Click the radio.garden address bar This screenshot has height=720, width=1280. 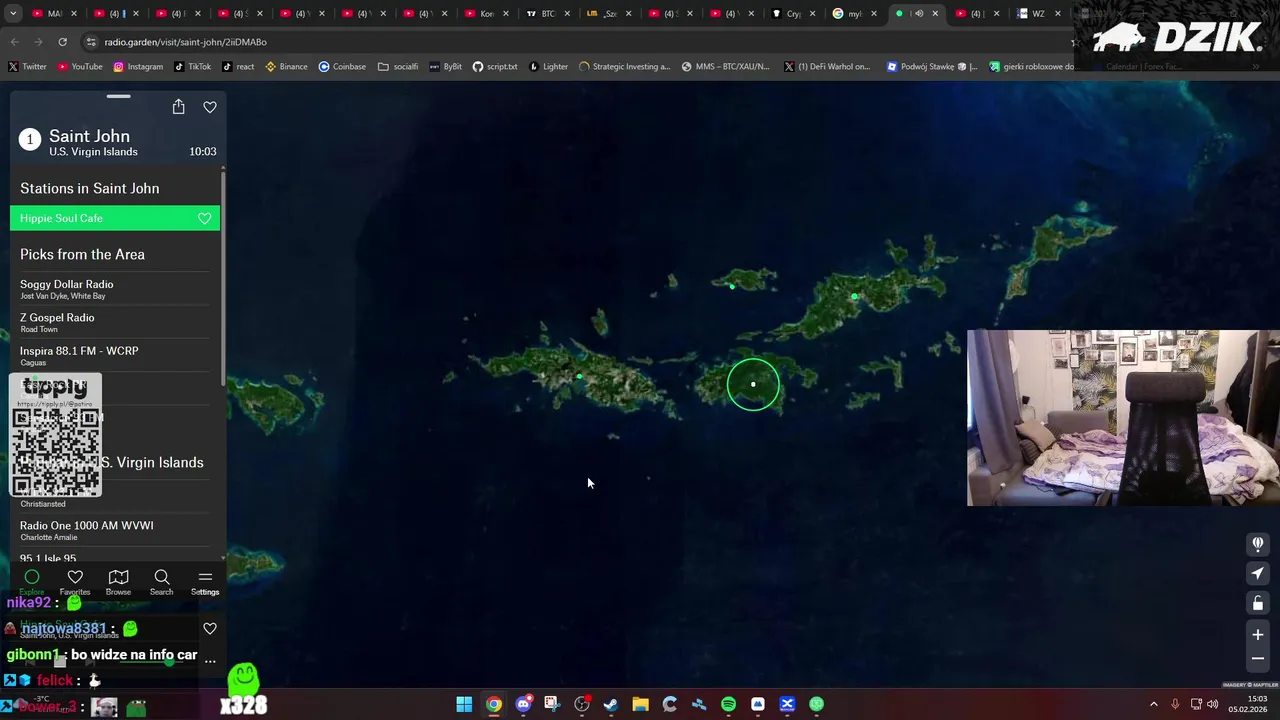pyautogui.click(x=560, y=42)
